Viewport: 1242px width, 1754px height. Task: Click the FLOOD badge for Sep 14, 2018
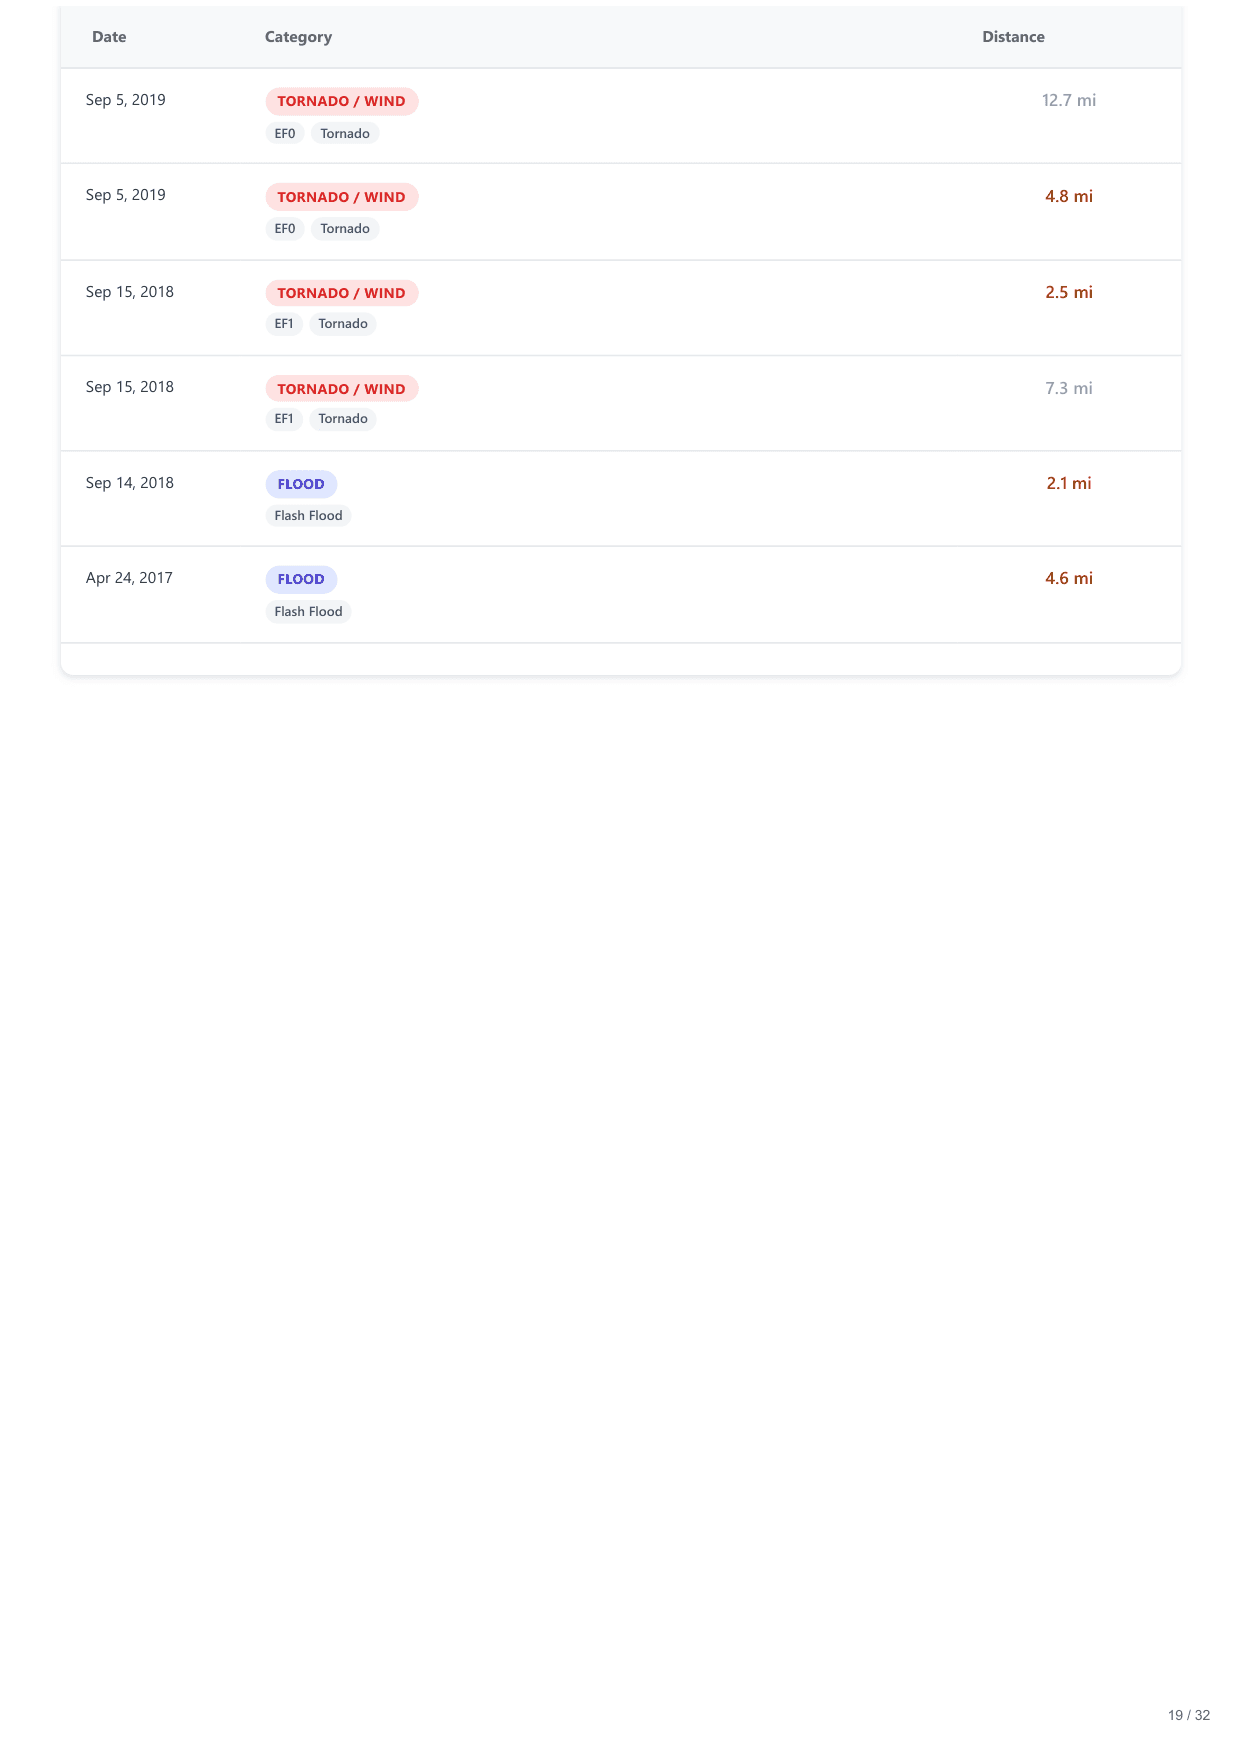301,484
